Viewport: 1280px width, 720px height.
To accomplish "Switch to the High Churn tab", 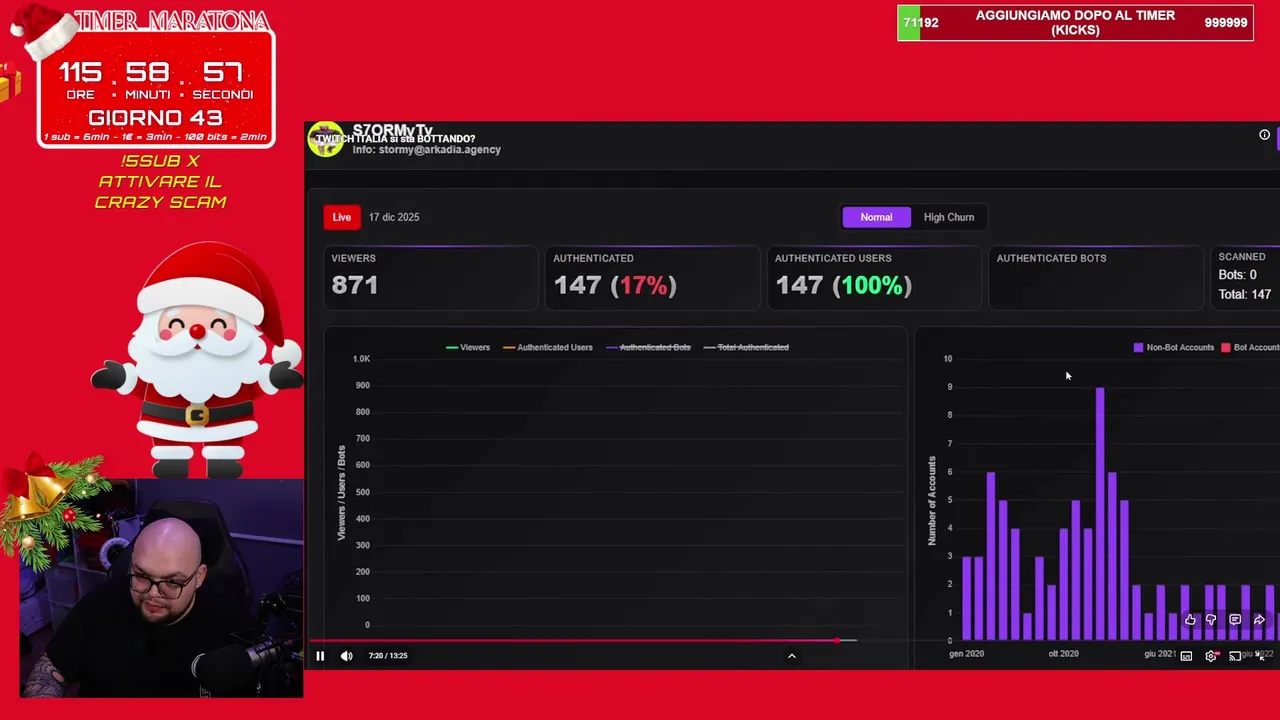I will coord(949,217).
